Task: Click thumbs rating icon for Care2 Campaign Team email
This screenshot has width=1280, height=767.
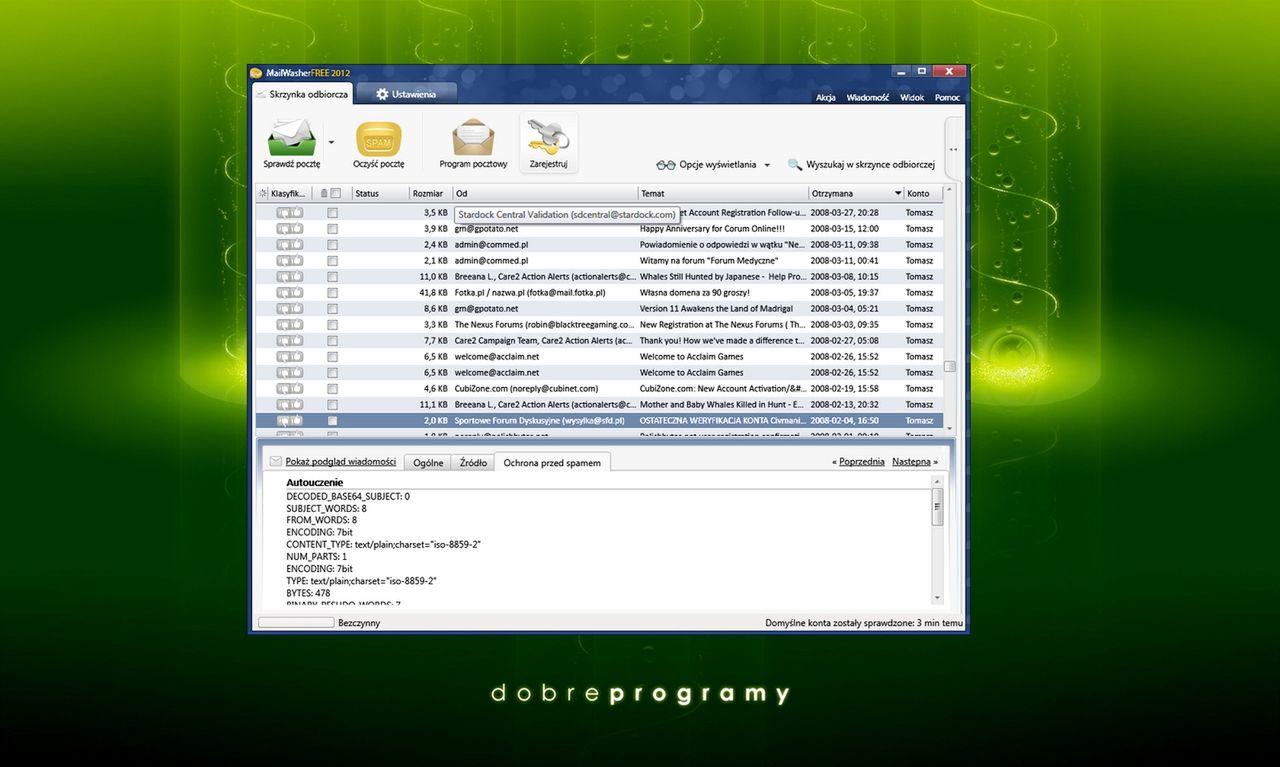Action: point(290,341)
